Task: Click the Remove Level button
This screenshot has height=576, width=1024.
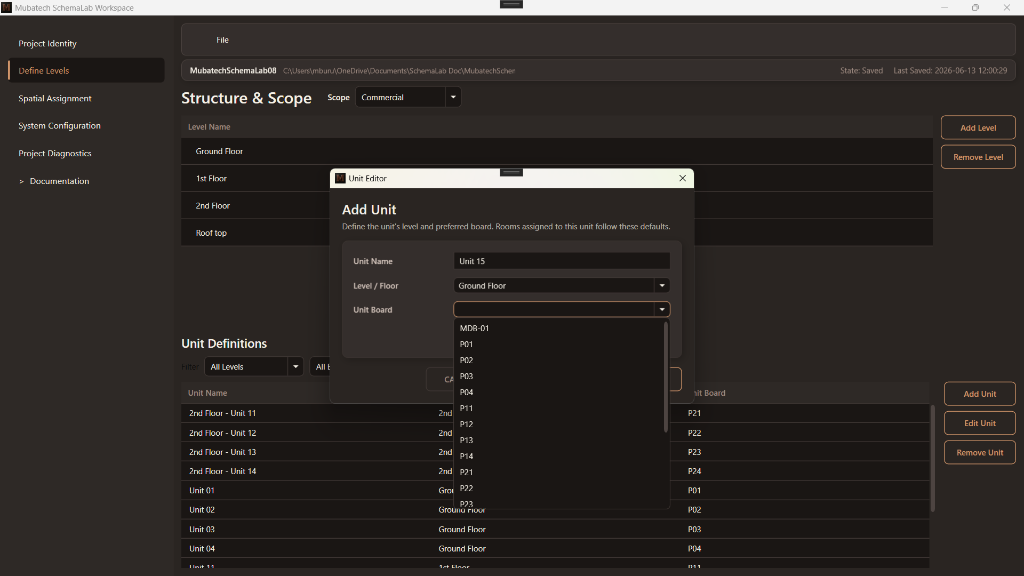Action: pyautogui.click(x=978, y=157)
